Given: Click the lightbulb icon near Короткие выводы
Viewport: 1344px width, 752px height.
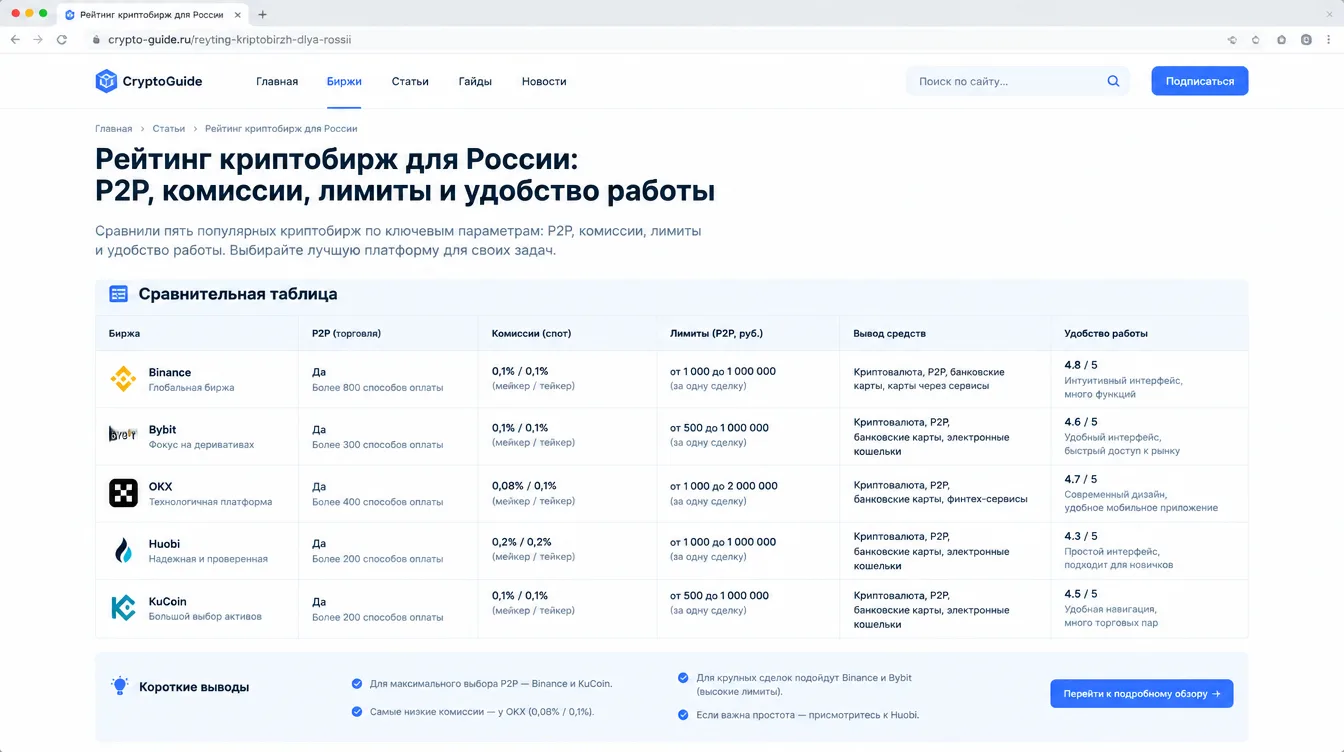Looking at the screenshot, I should click(x=120, y=686).
